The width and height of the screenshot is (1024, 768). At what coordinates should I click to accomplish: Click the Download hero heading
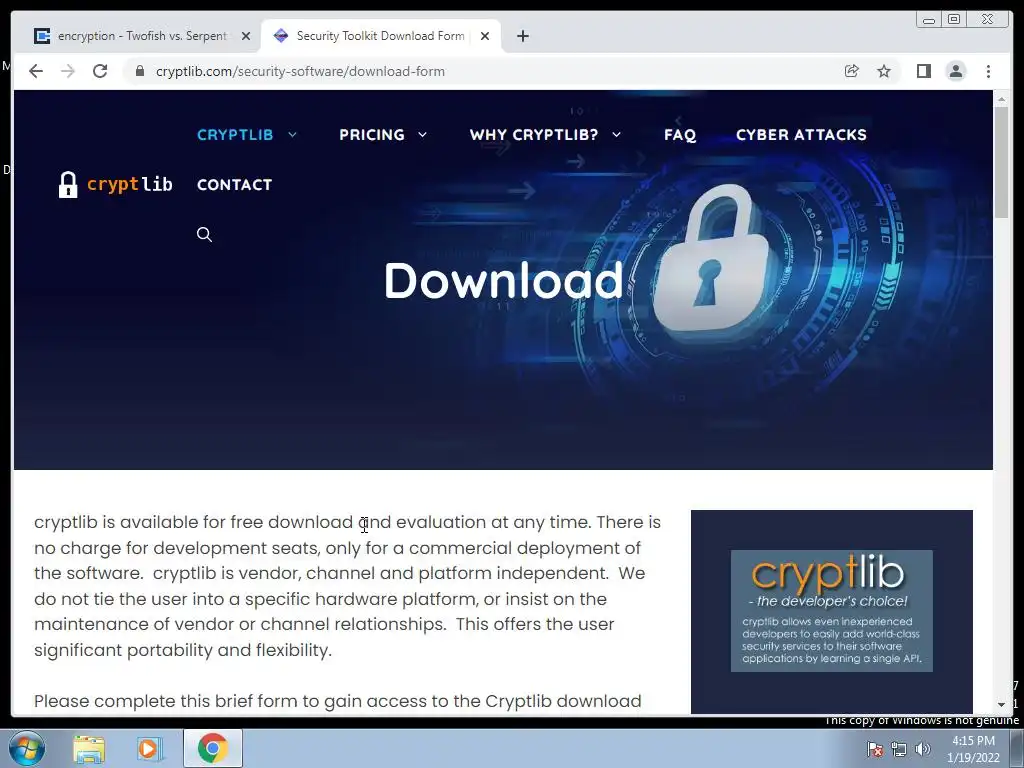pos(504,281)
